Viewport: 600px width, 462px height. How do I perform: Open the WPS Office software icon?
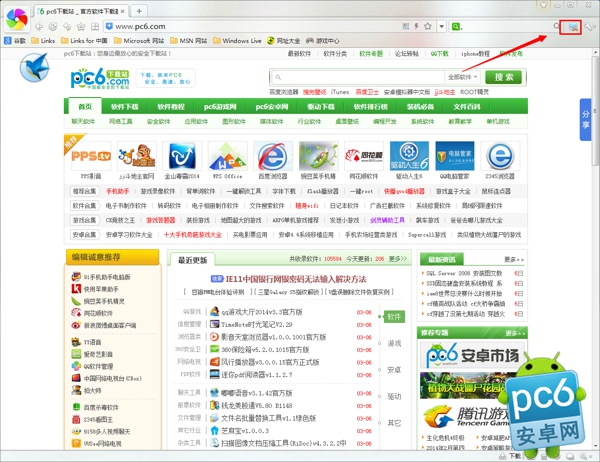coord(228,155)
